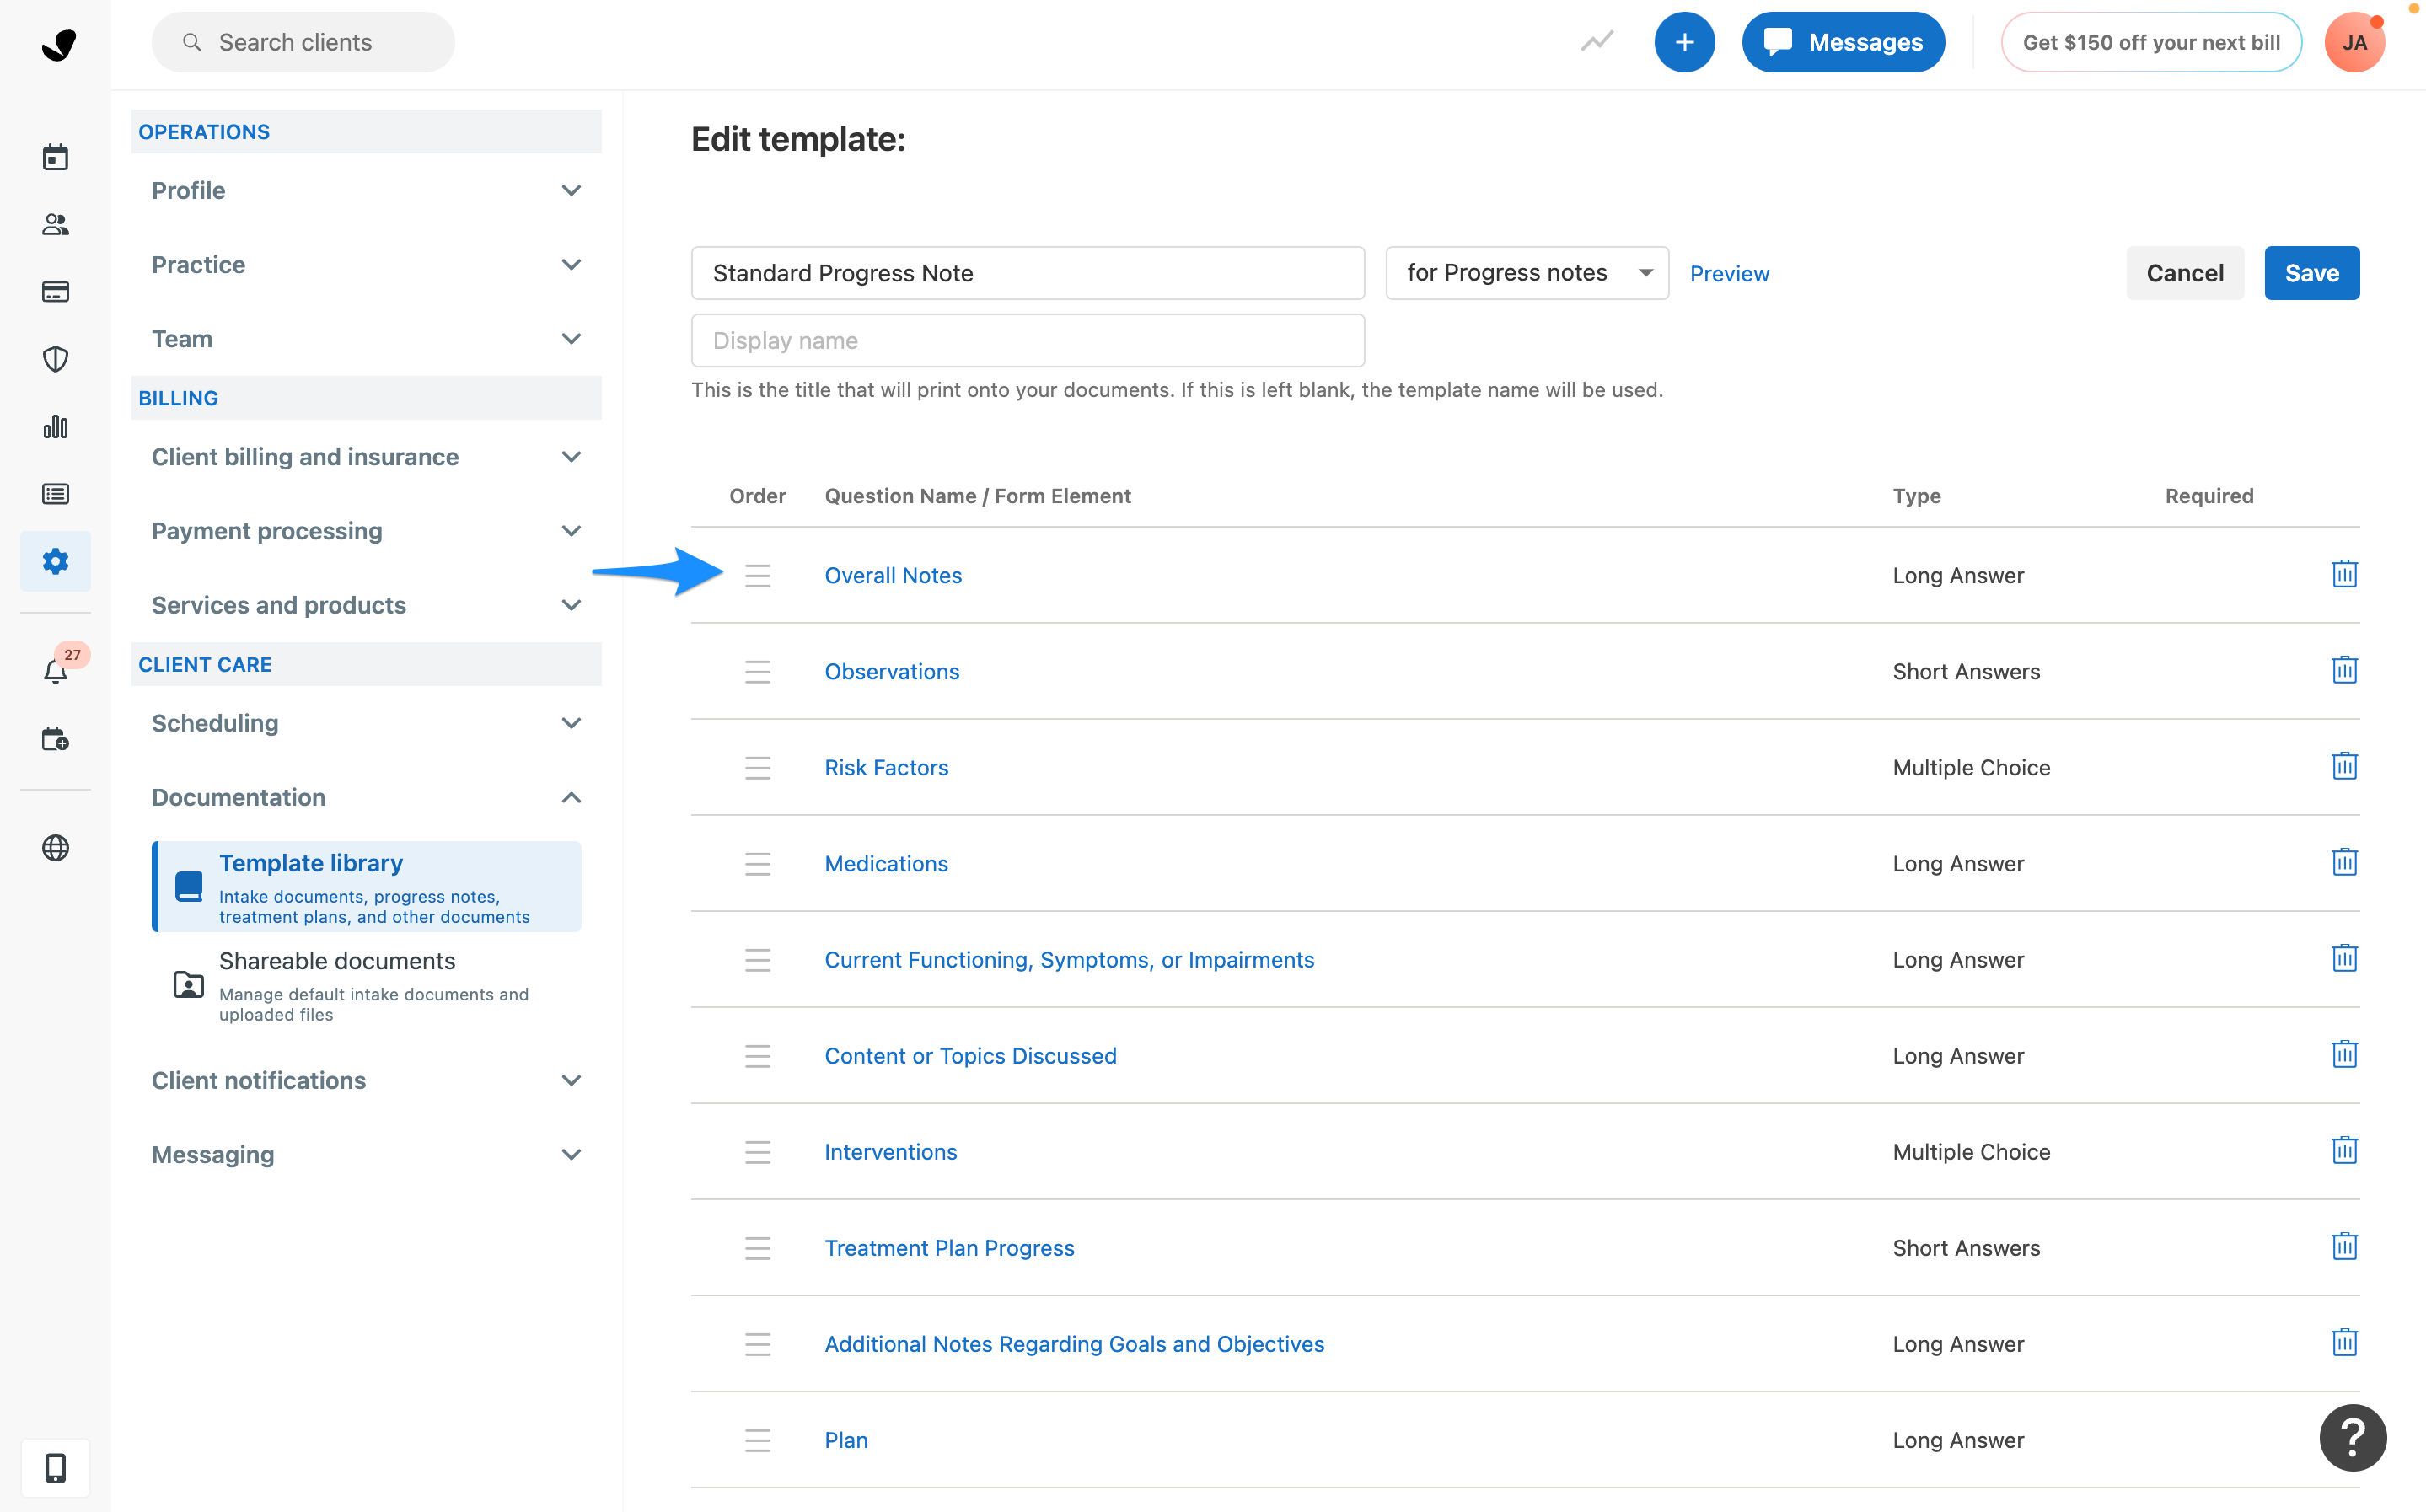Create new item with the plus button
This screenshot has height=1512, width=2426.
1684,42
